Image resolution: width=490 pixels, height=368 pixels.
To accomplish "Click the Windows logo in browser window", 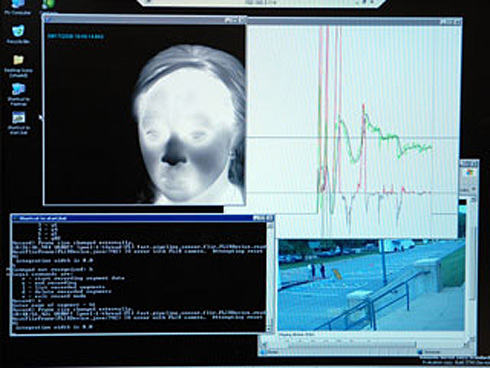I will point(470,172).
